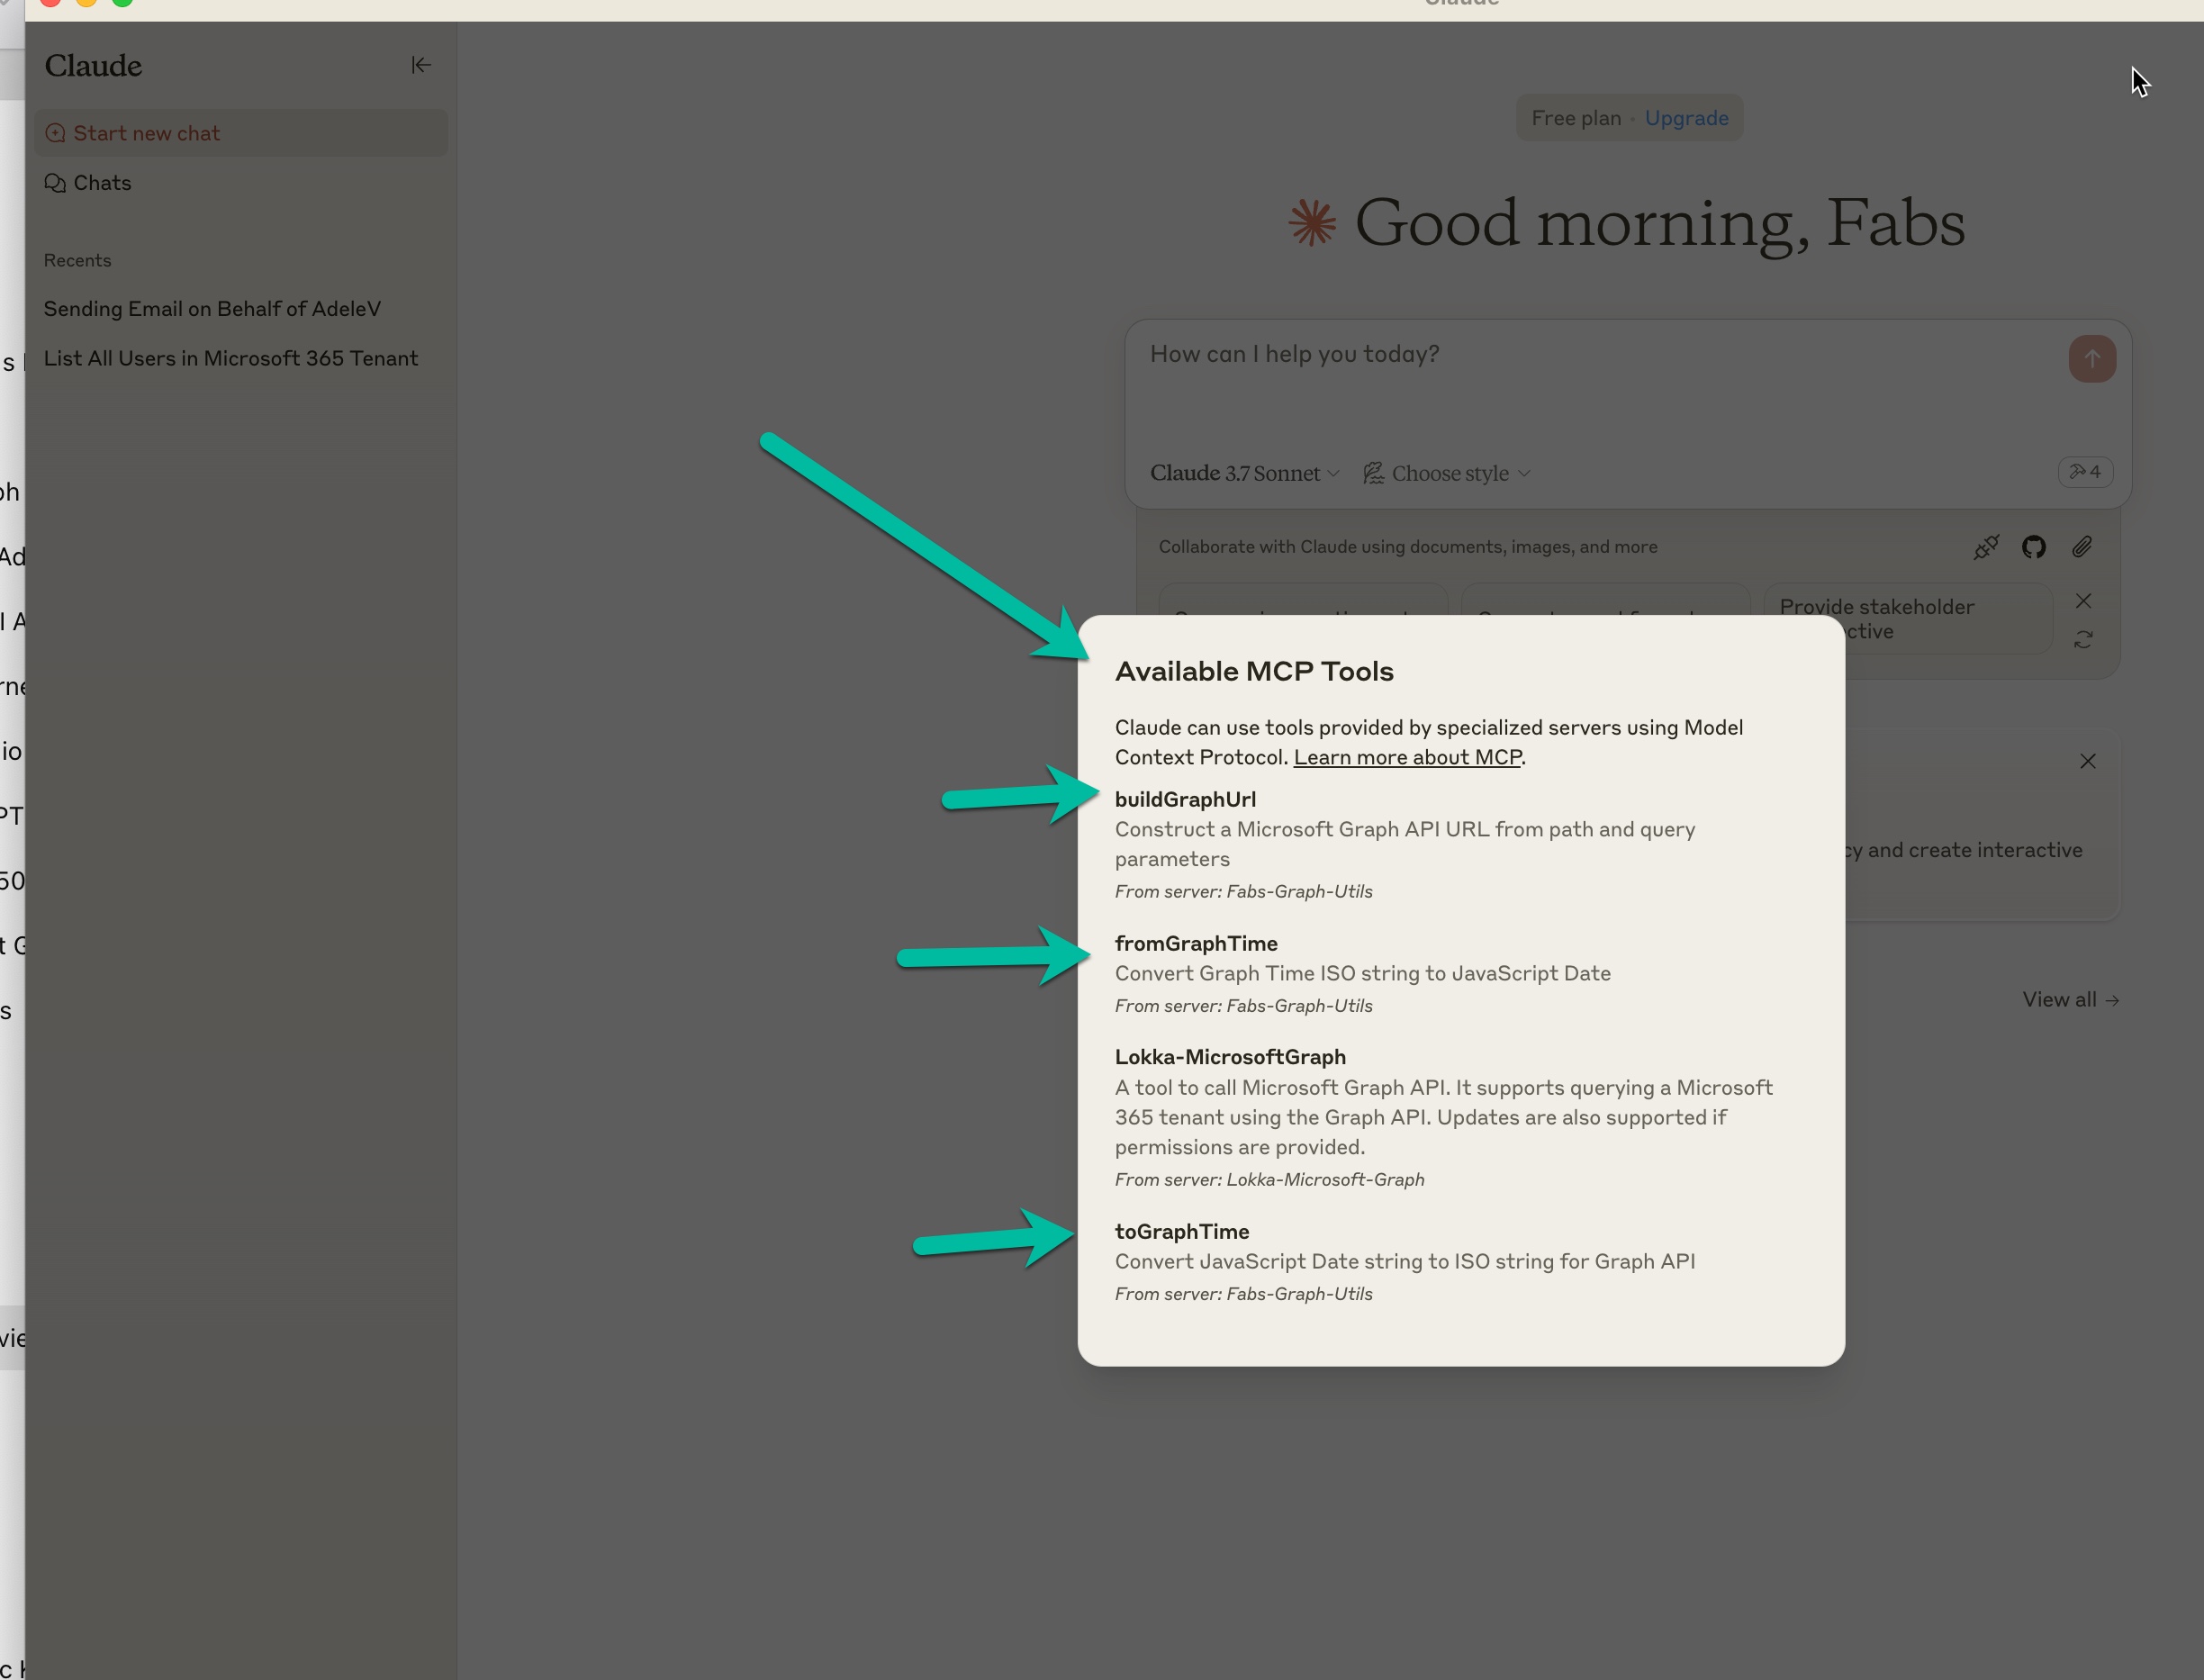The height and width of the screenshot is (1680, 2204).
Task: Open the Learn more about MCP link
Action: 1407,758
